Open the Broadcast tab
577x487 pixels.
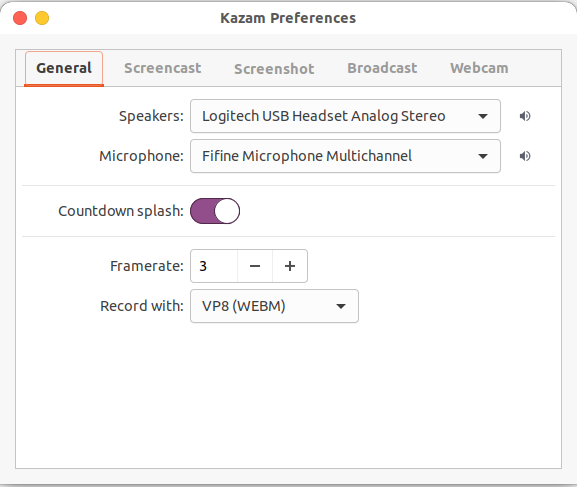pyautogui.click(x=382, y=68)
